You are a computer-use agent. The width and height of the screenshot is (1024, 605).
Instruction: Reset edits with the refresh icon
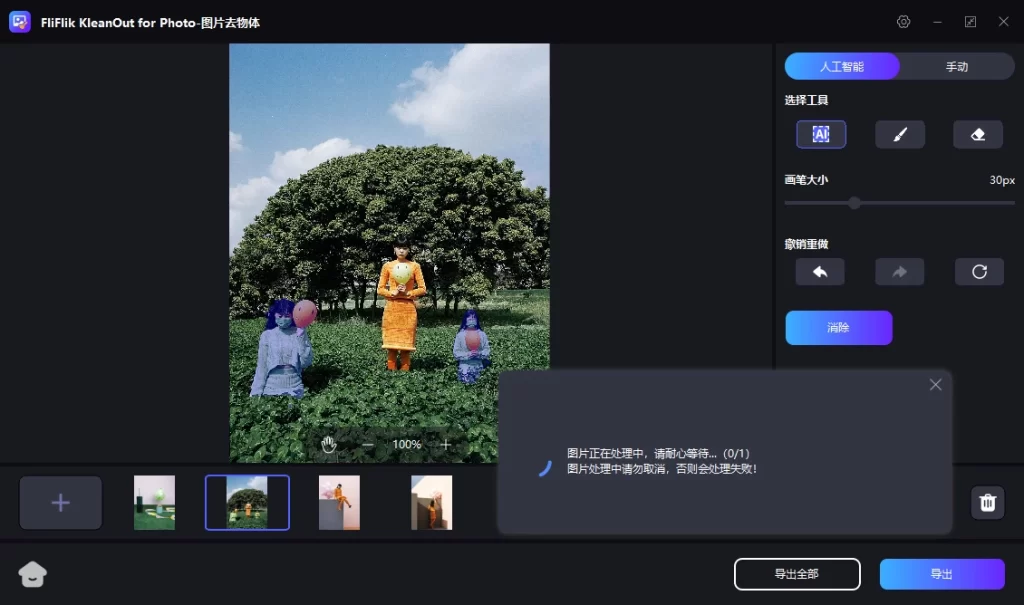(x=978, y=272)
